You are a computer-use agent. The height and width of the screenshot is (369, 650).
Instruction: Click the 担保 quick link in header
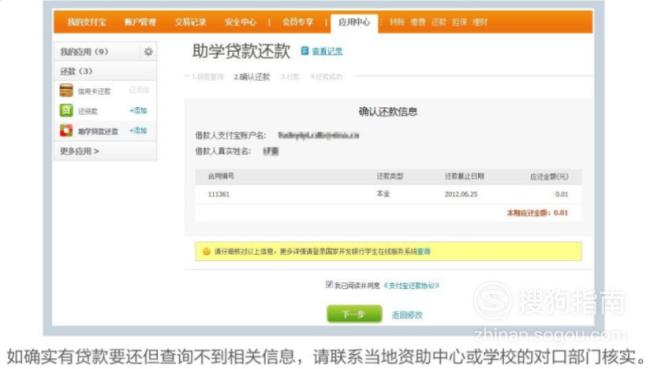click(x=459, y=22)
